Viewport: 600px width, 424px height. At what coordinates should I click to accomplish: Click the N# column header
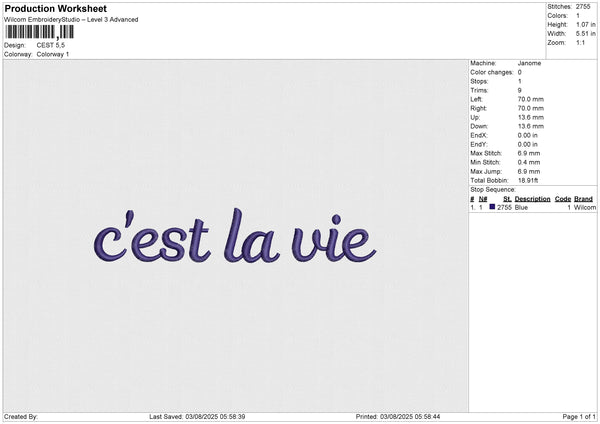483,198
